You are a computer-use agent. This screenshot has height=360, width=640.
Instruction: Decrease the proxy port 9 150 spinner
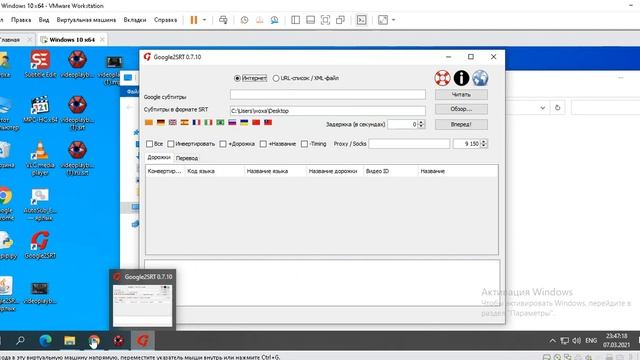pyautogui.click(x=484, y=146)
